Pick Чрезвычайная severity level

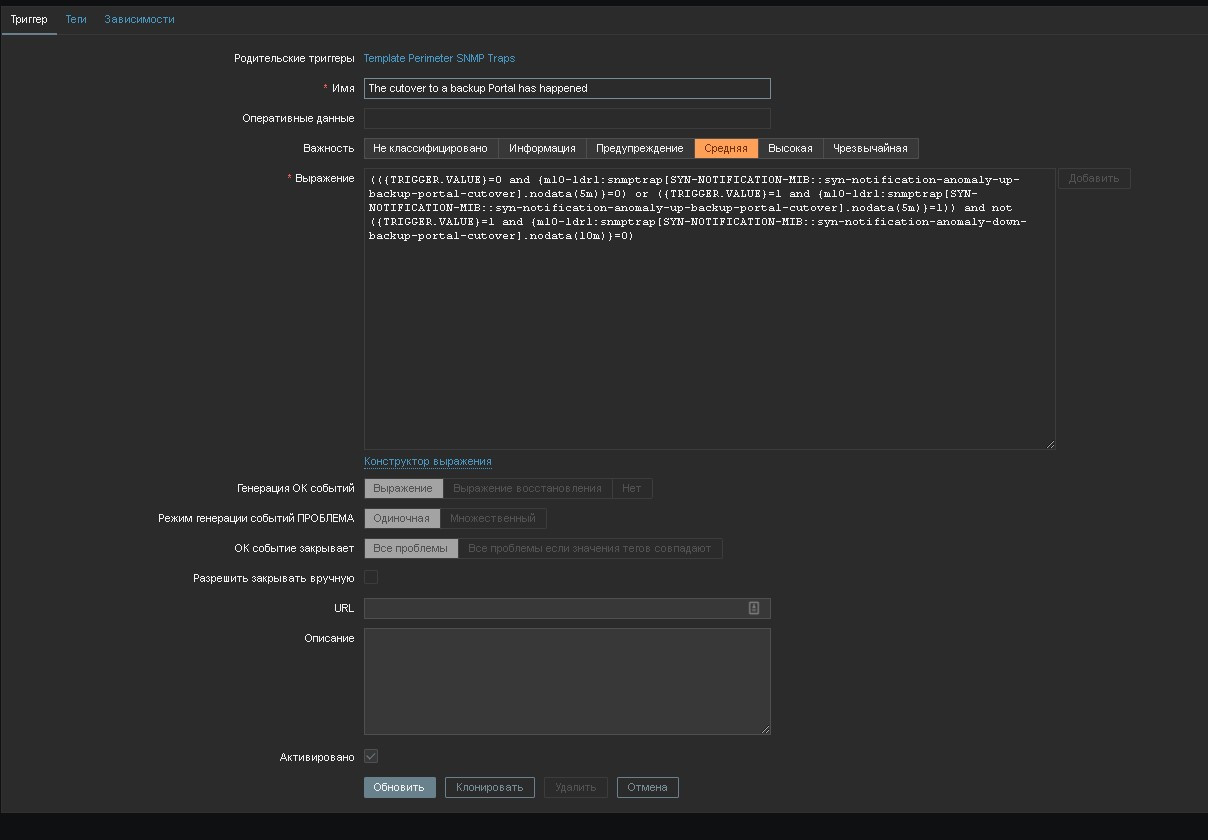(x=870, y=148)
